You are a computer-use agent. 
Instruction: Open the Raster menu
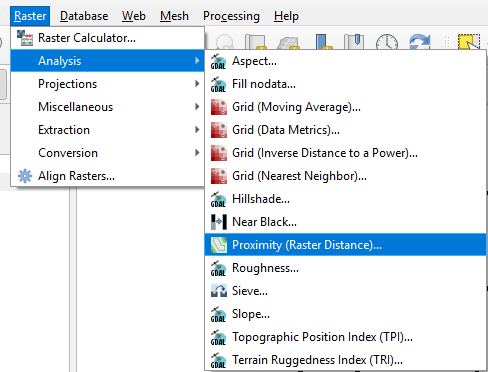(x=30, y=16)
